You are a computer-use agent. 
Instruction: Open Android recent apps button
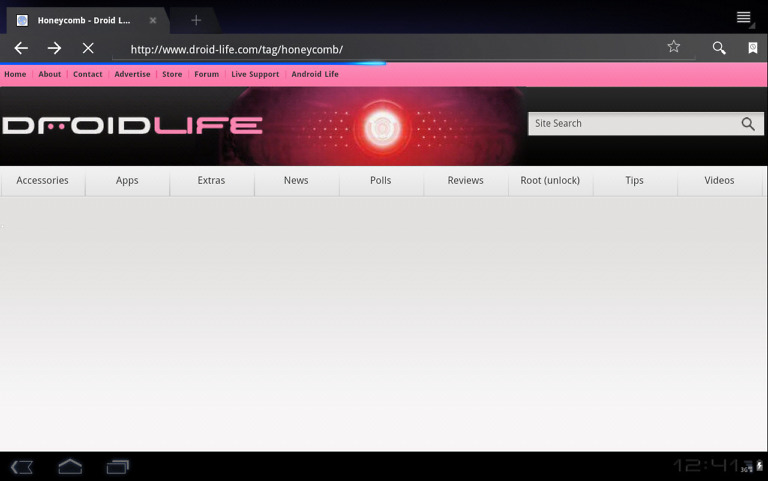click(x=118, y=466)
